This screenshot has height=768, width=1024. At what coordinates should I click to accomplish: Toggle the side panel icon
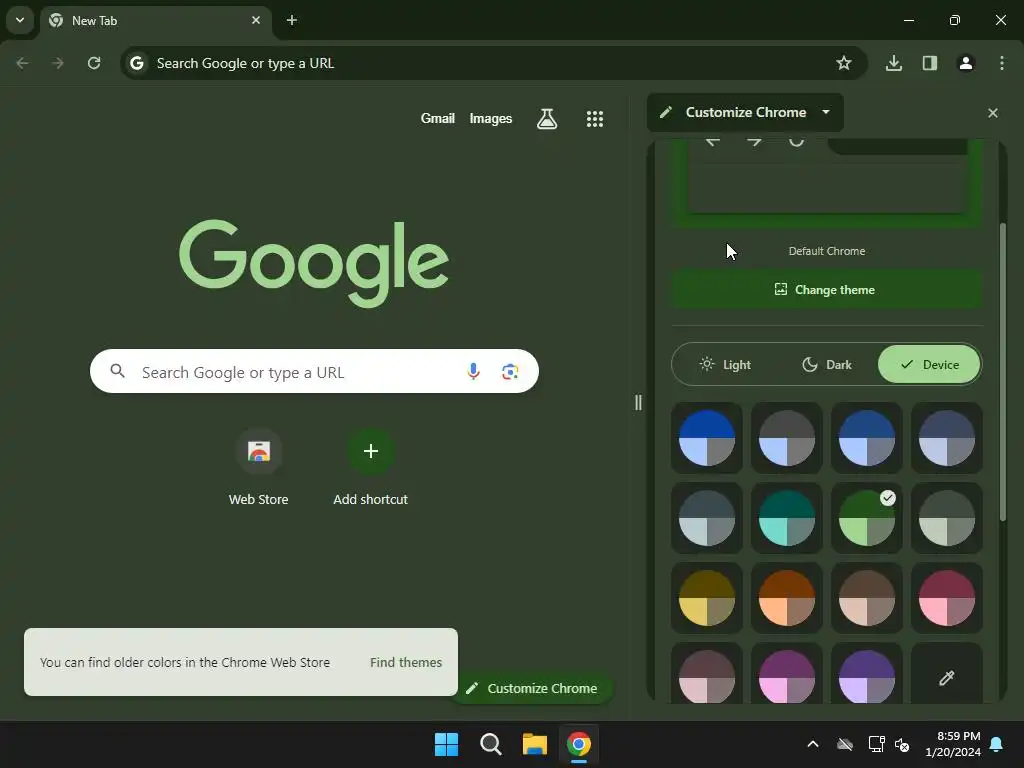point(930,63)
